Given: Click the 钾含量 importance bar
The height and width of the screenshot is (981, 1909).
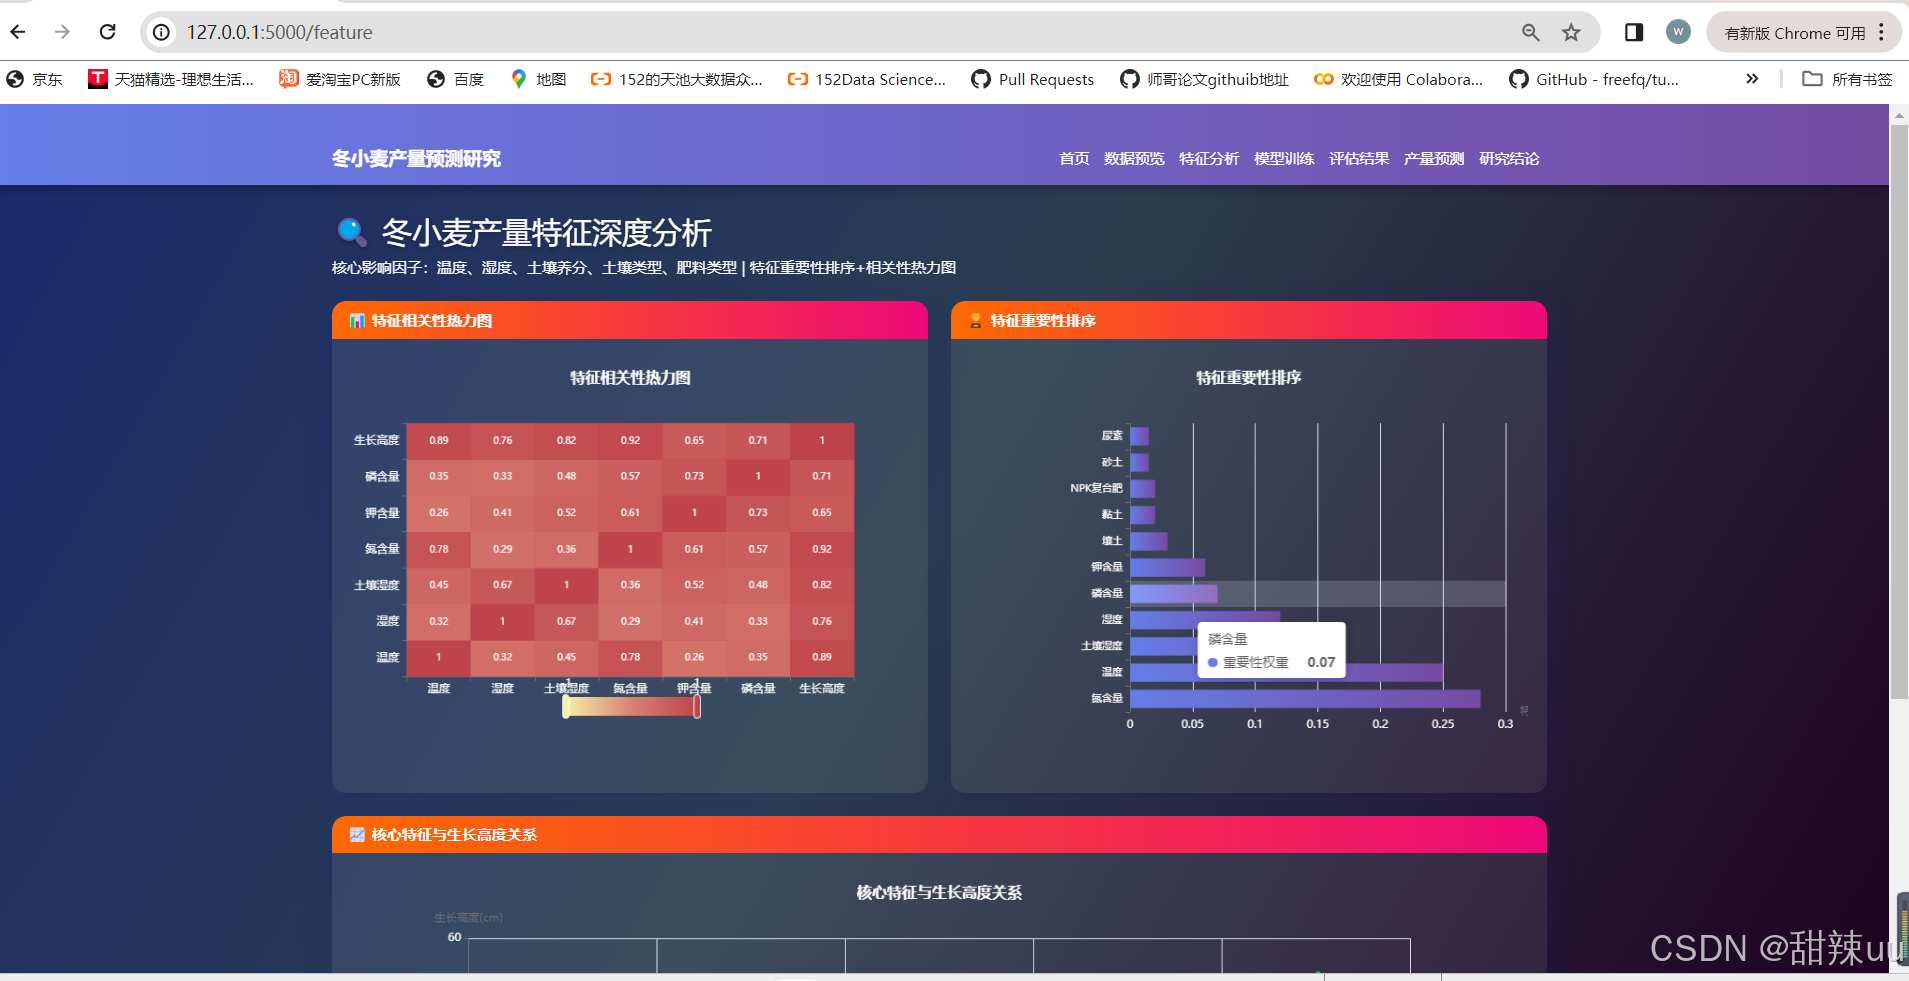Looking at the screenshot, I should [1167, 567].
